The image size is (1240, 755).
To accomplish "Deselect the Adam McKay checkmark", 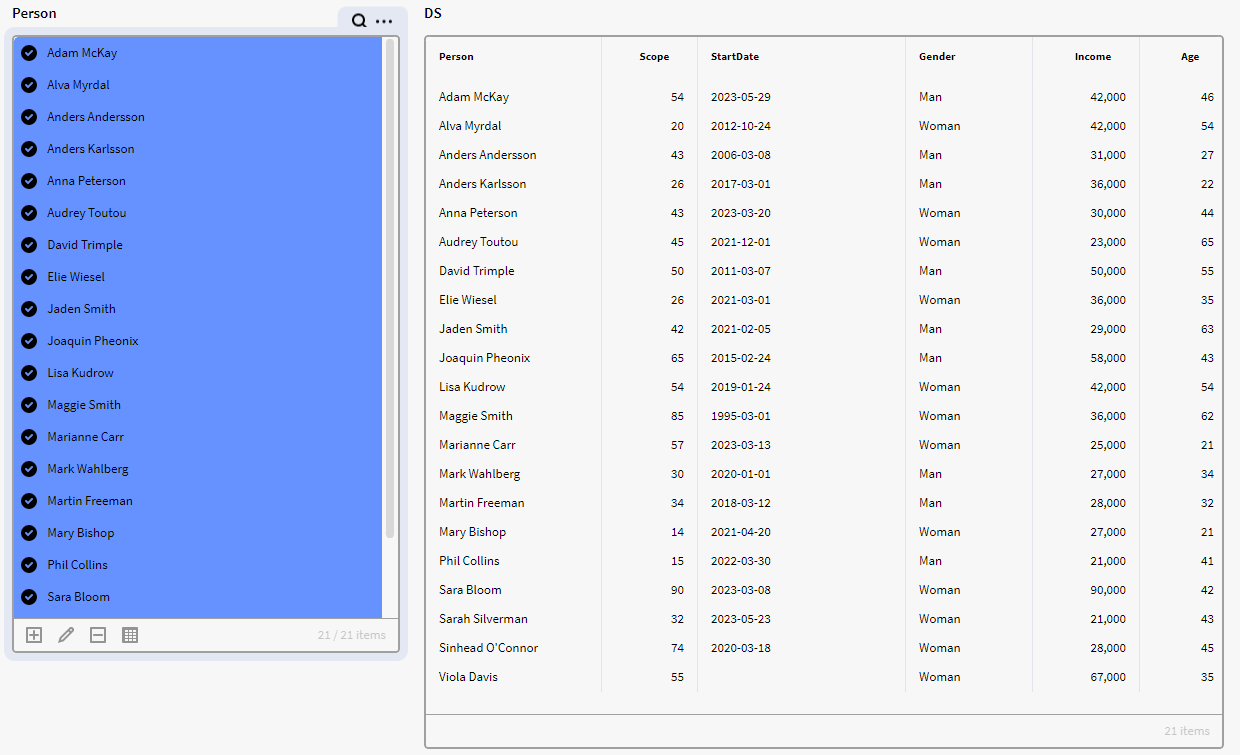I will [29, 53].
